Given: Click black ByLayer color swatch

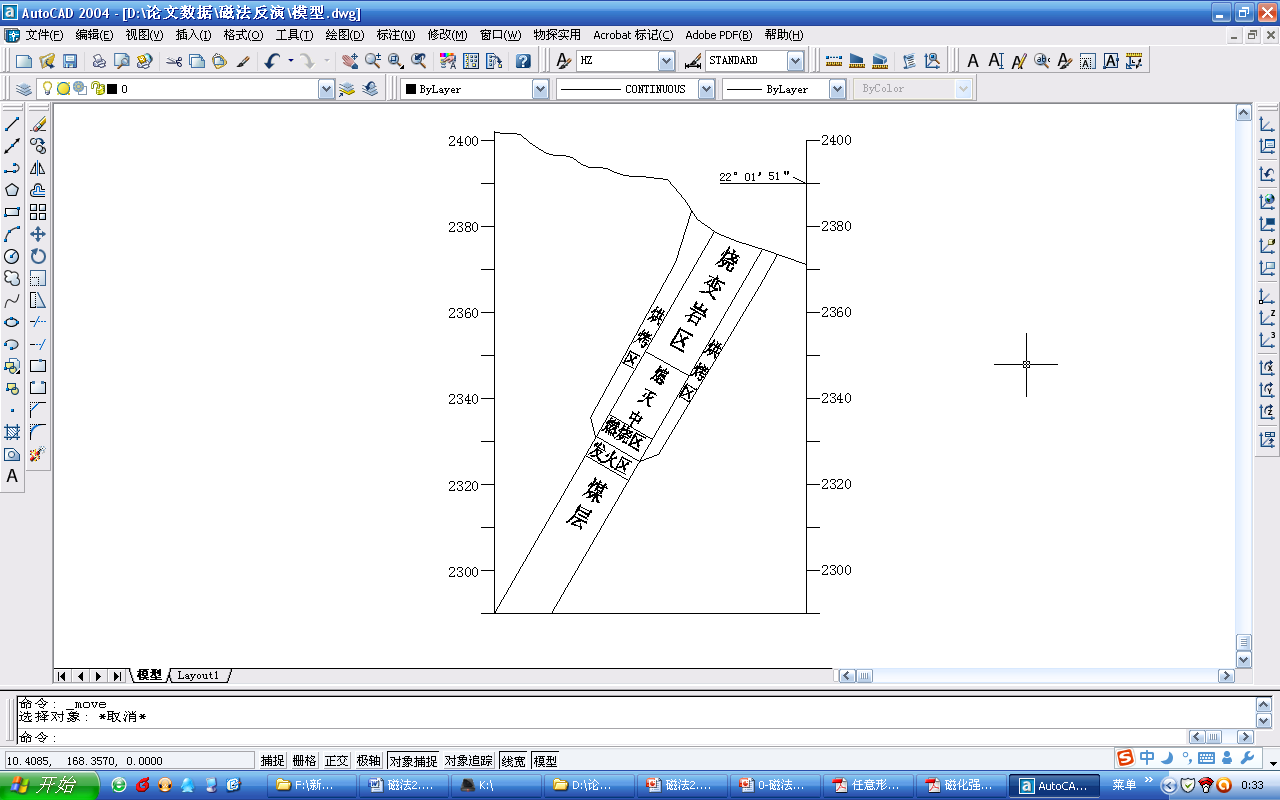Looking at the screenshot, I should (410, 89).
